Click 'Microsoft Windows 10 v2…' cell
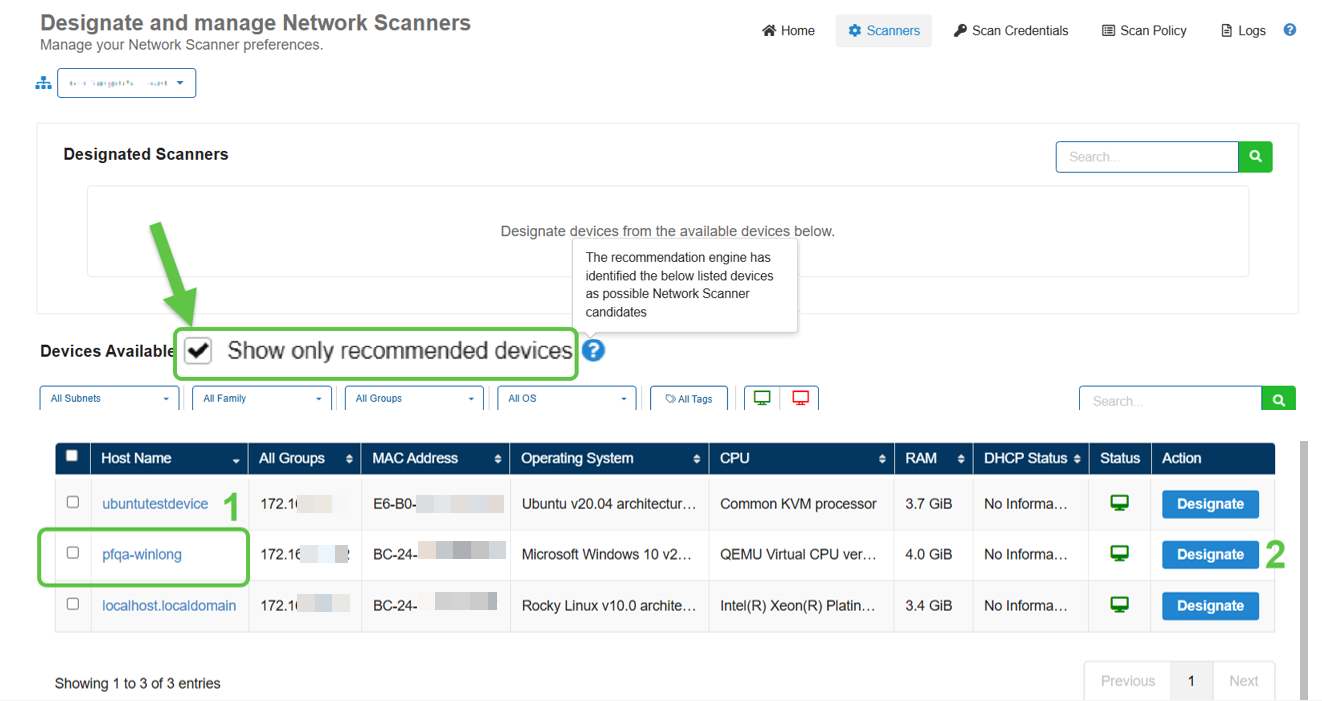Screen dimensions: 1322x701 click(607, 554)
